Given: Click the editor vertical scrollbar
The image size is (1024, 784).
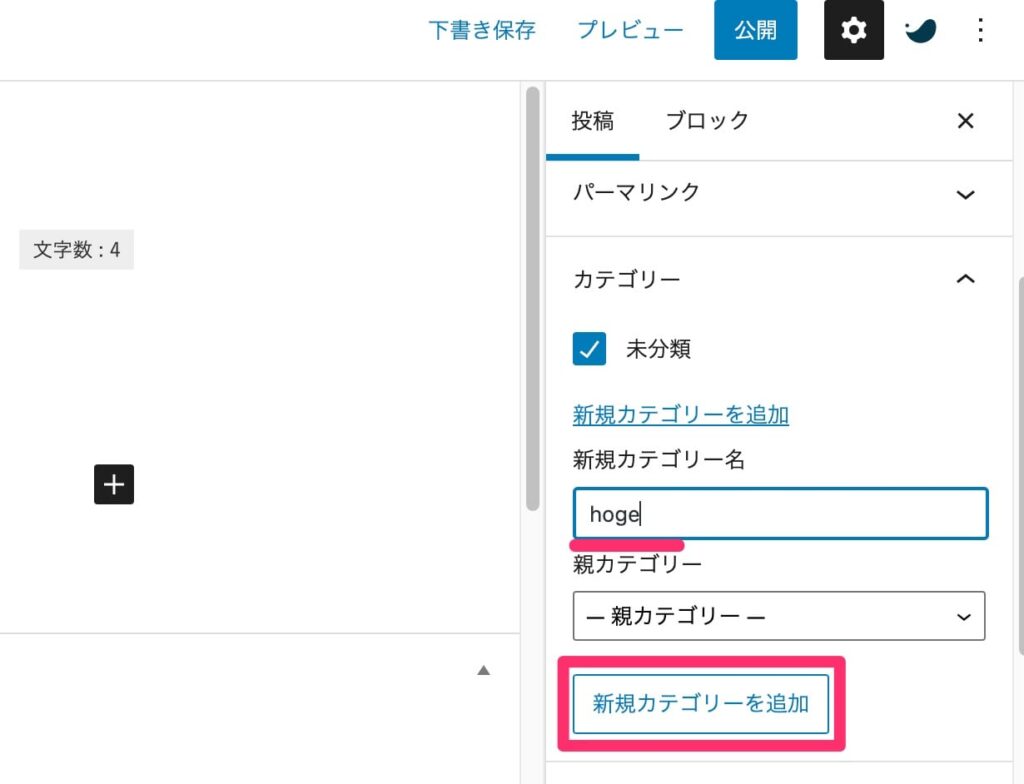Looking at the screenshot, I should (x=533, y=299).
